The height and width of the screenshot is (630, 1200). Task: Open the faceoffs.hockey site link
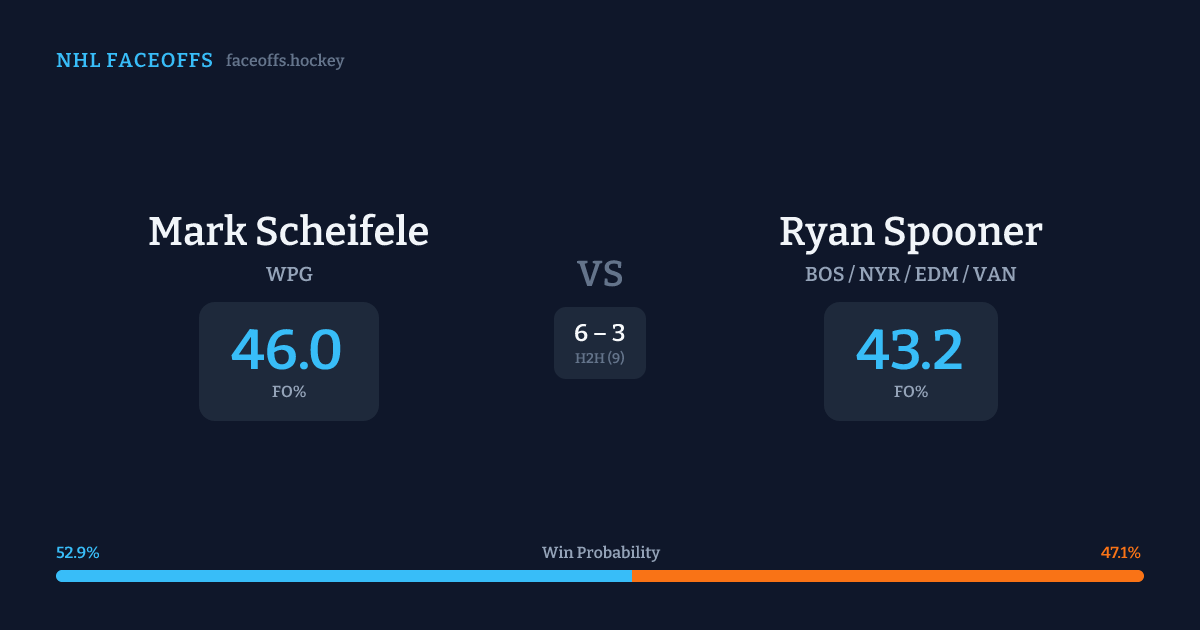(285, 61)
